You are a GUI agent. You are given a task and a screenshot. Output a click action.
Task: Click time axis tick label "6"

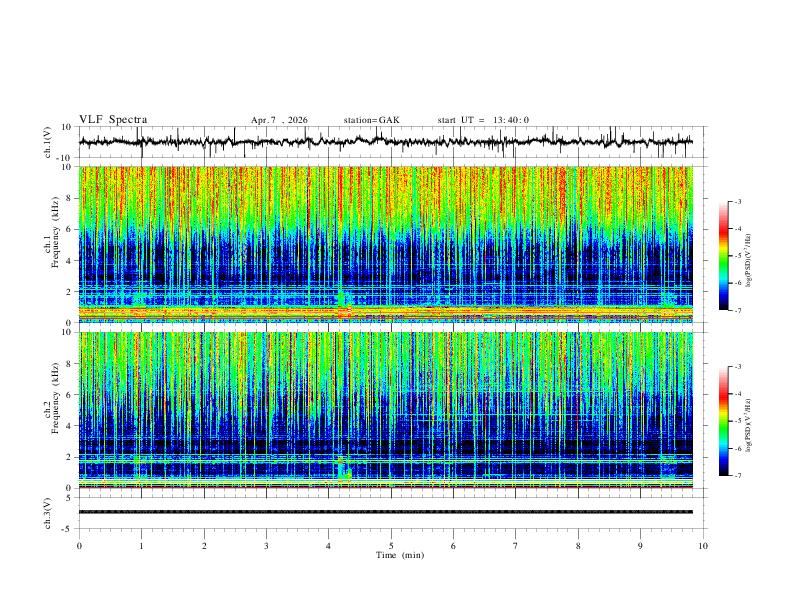pyautogui.click(x=453, y=546)
